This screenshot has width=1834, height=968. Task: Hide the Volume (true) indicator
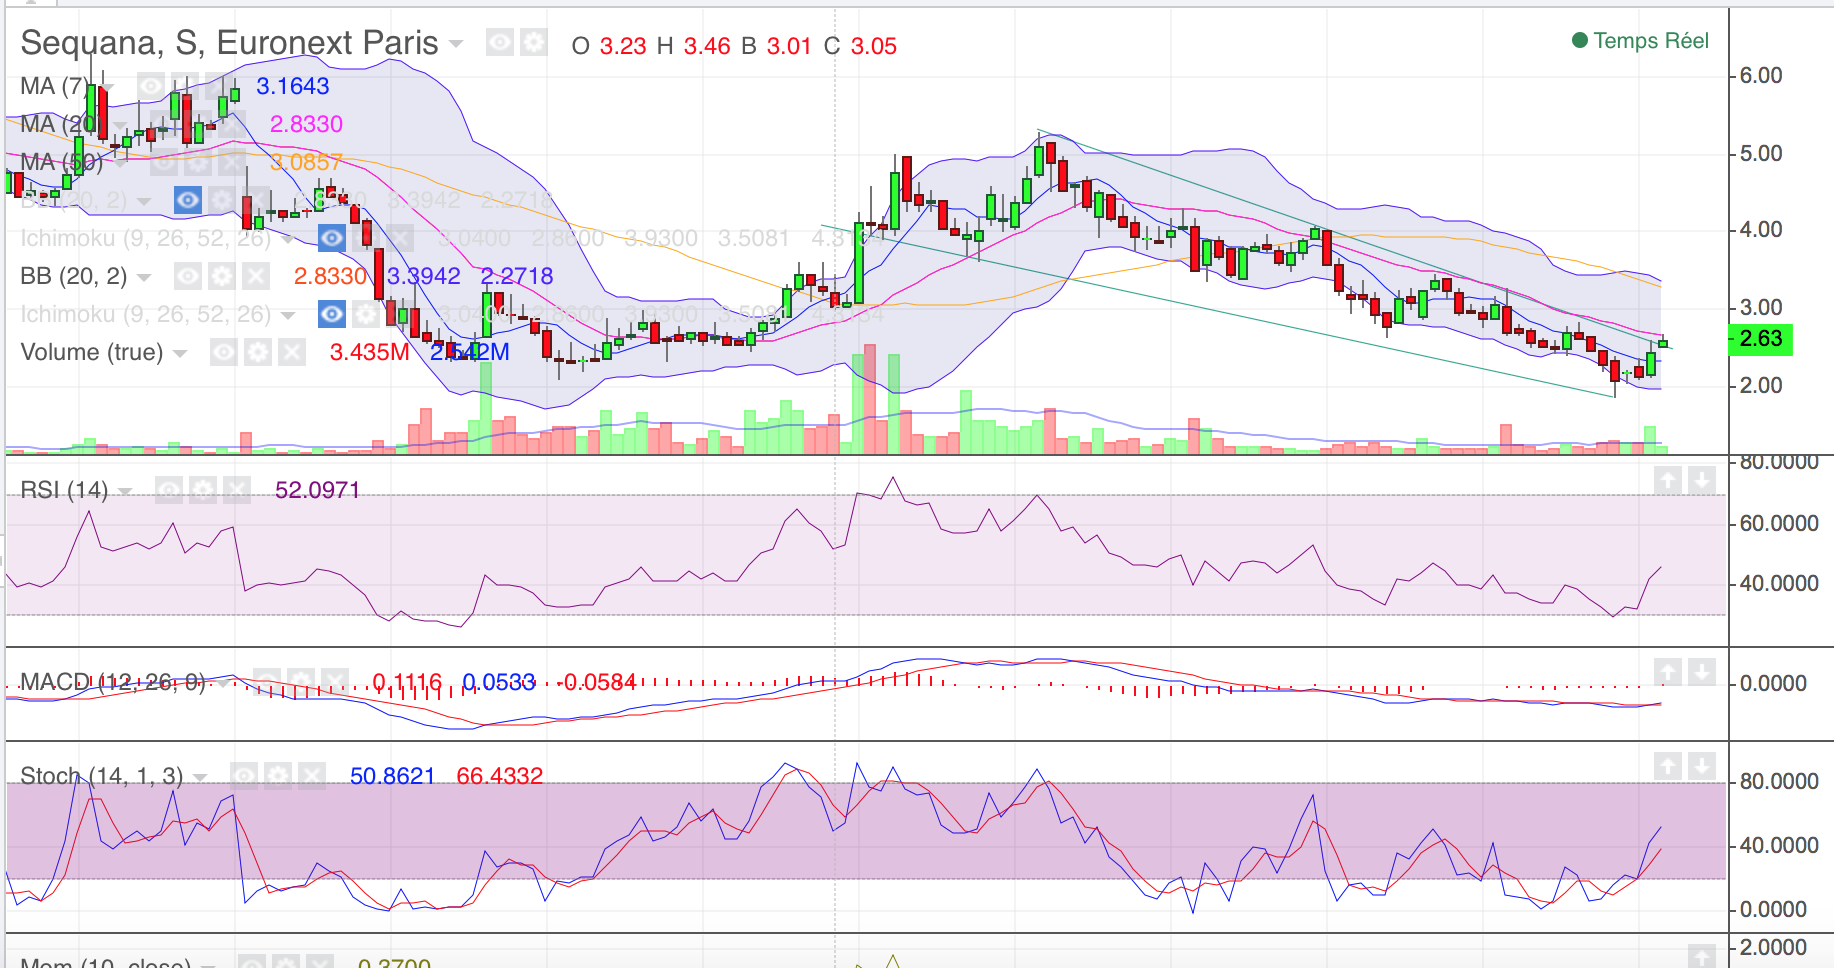tap(224, 352)
